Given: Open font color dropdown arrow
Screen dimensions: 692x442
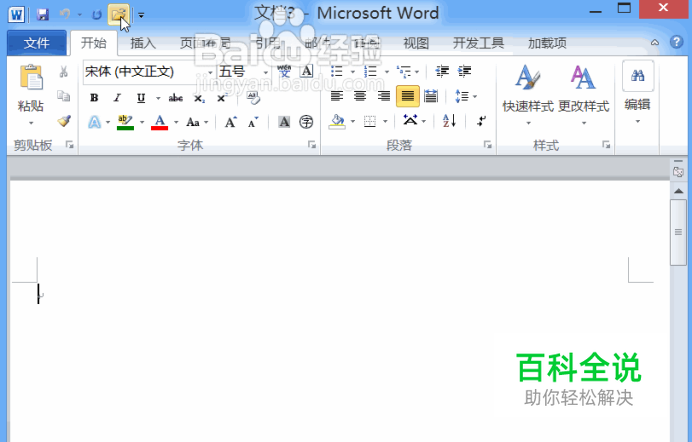Looking at the screenshot, I should 176,122.
